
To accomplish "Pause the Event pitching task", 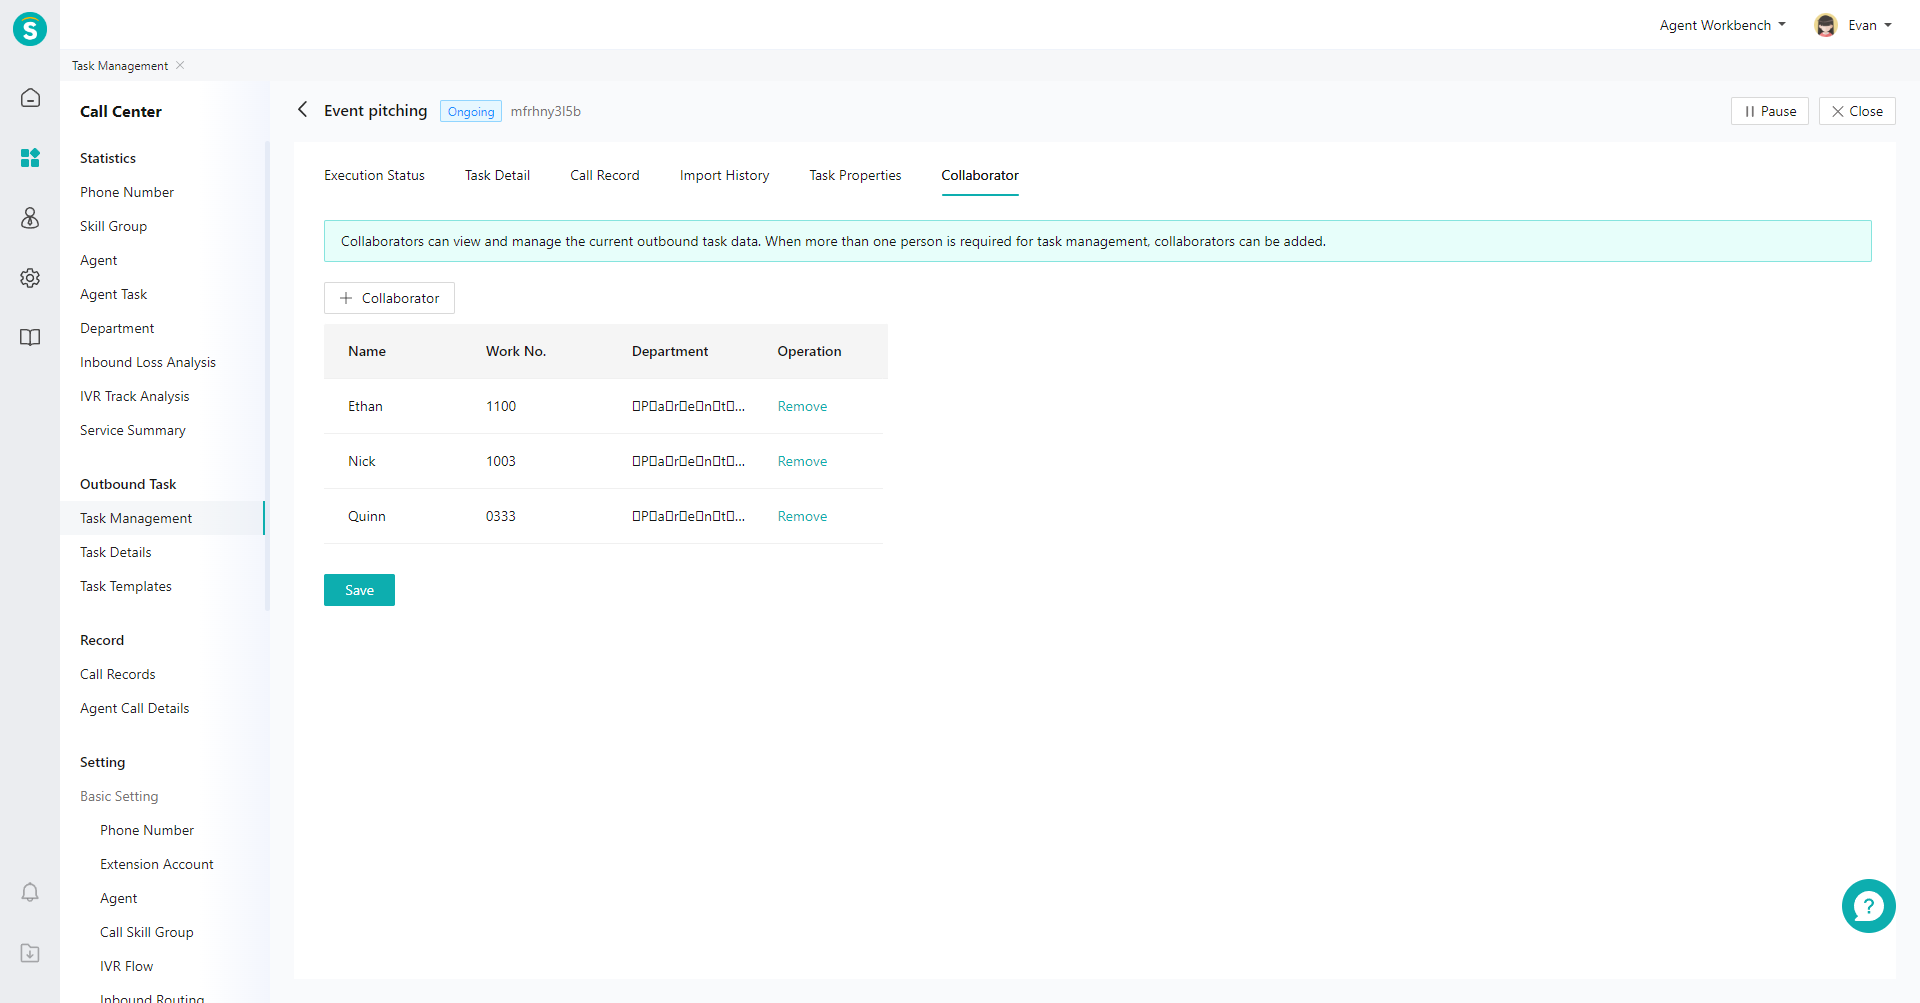I will [1769, 111].
